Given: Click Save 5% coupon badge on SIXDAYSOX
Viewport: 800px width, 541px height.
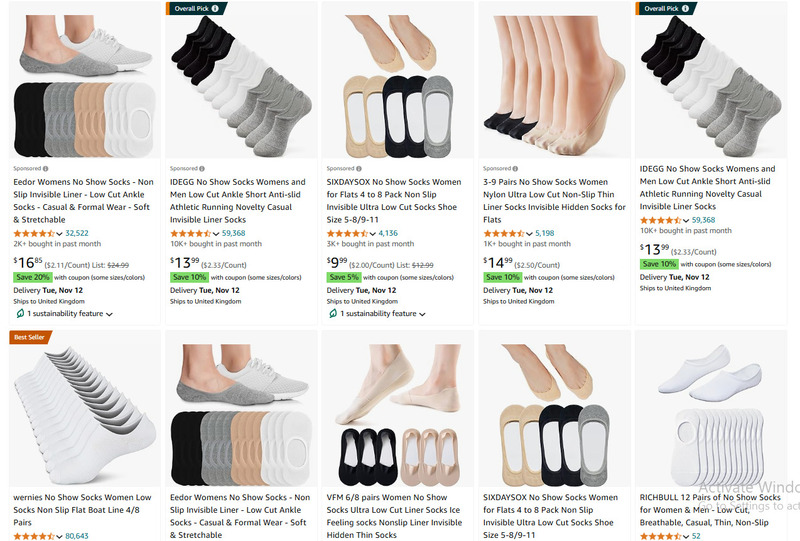Looking at the screenshot, I should (344, 277).
